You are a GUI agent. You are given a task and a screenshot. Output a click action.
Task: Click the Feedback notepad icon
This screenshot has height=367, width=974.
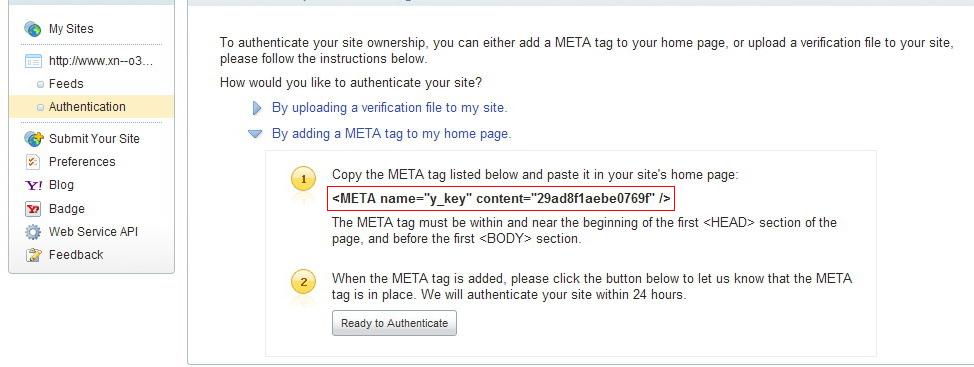33,255
